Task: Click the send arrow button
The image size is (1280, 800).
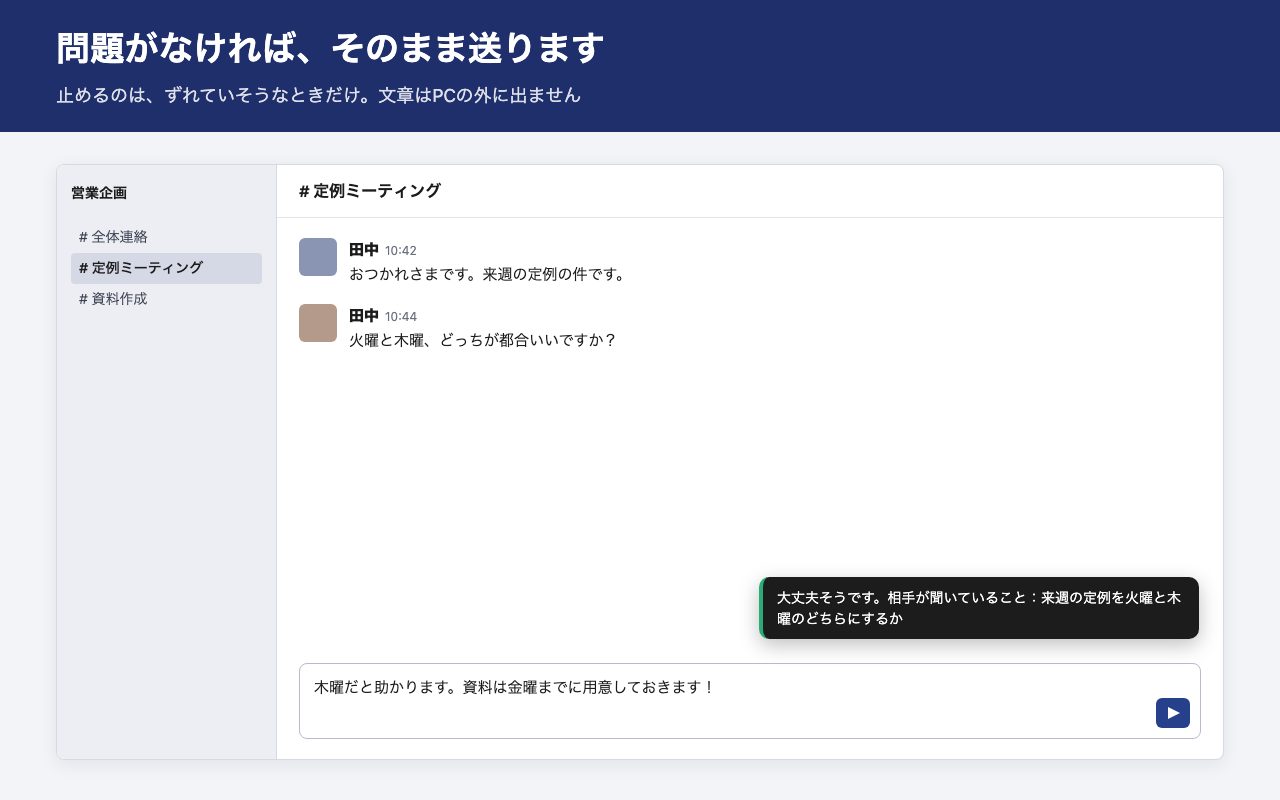Action: tap(1173, 713)
